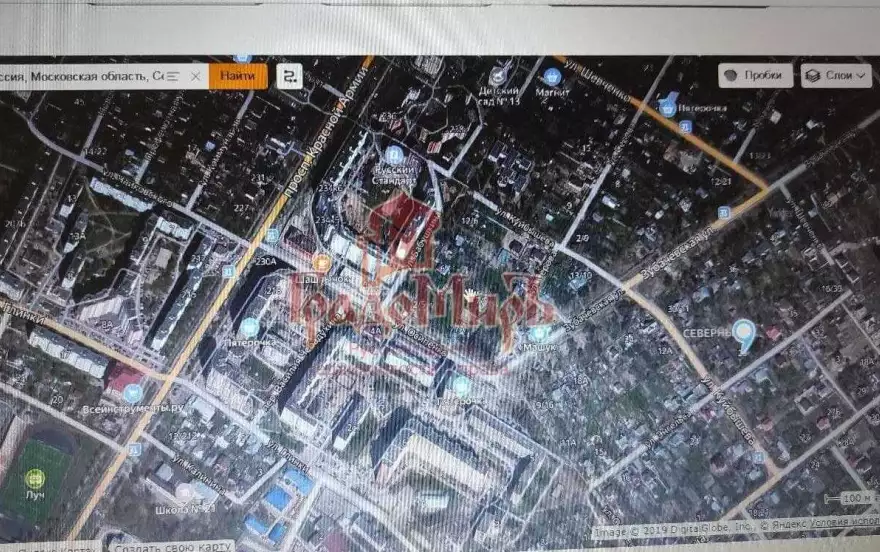Click the Всеинструменты.ру shop marker
The width and height of the screenshot is (880, 552).
133,393
